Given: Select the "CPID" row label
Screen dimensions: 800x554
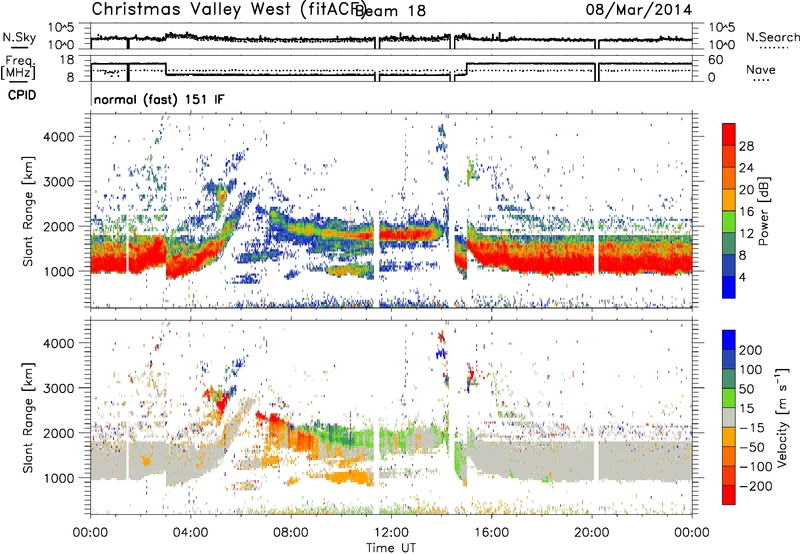Looking at the screenshot, I should (22, 95).
